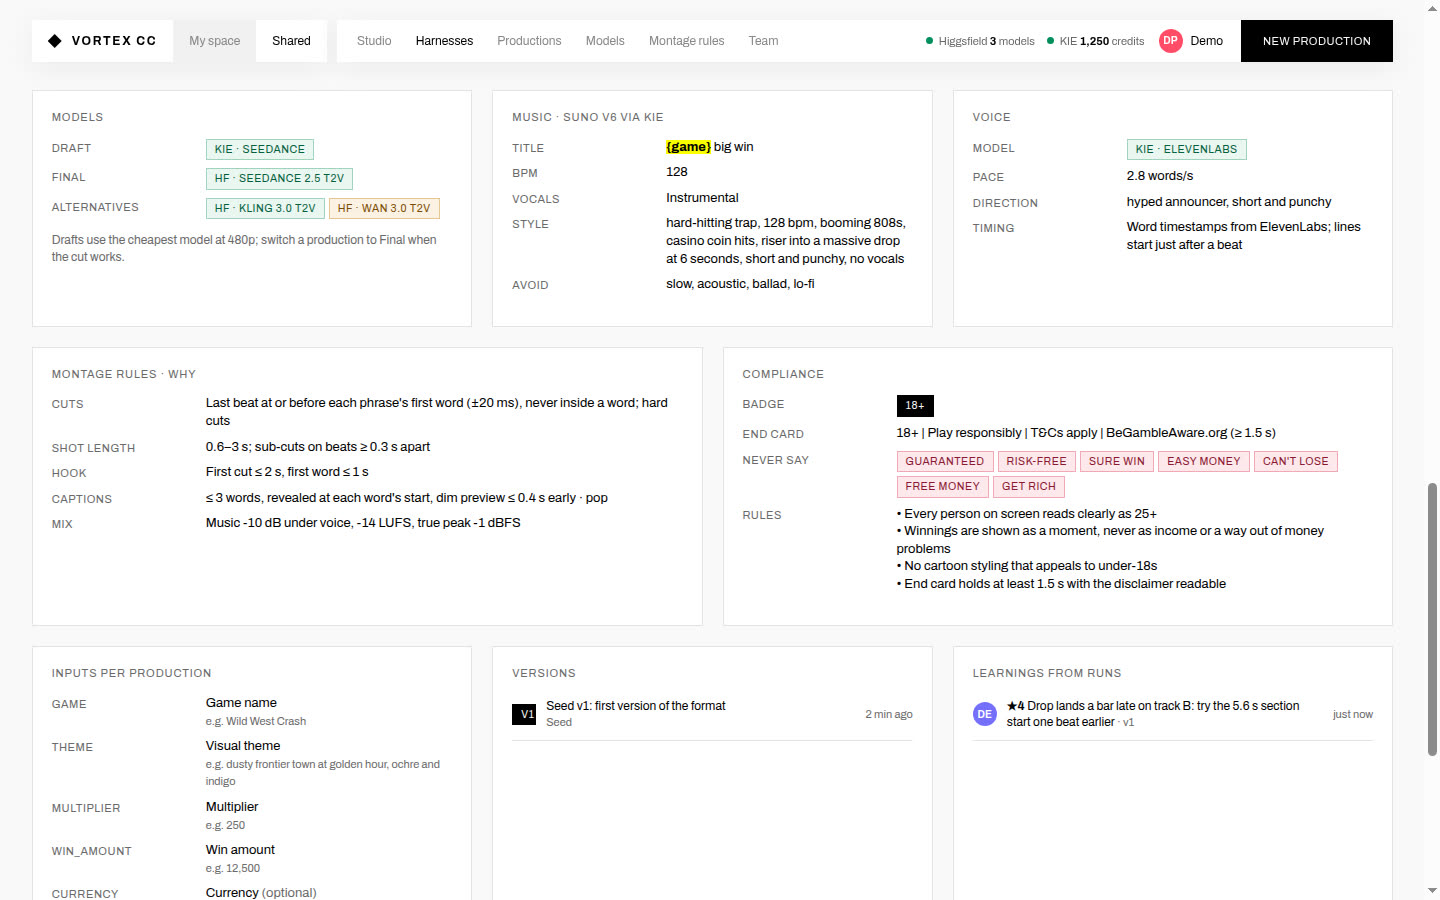1440x900 pixels.
Task: Click the highlighted {game} title variable
Action: pos(689,147)
